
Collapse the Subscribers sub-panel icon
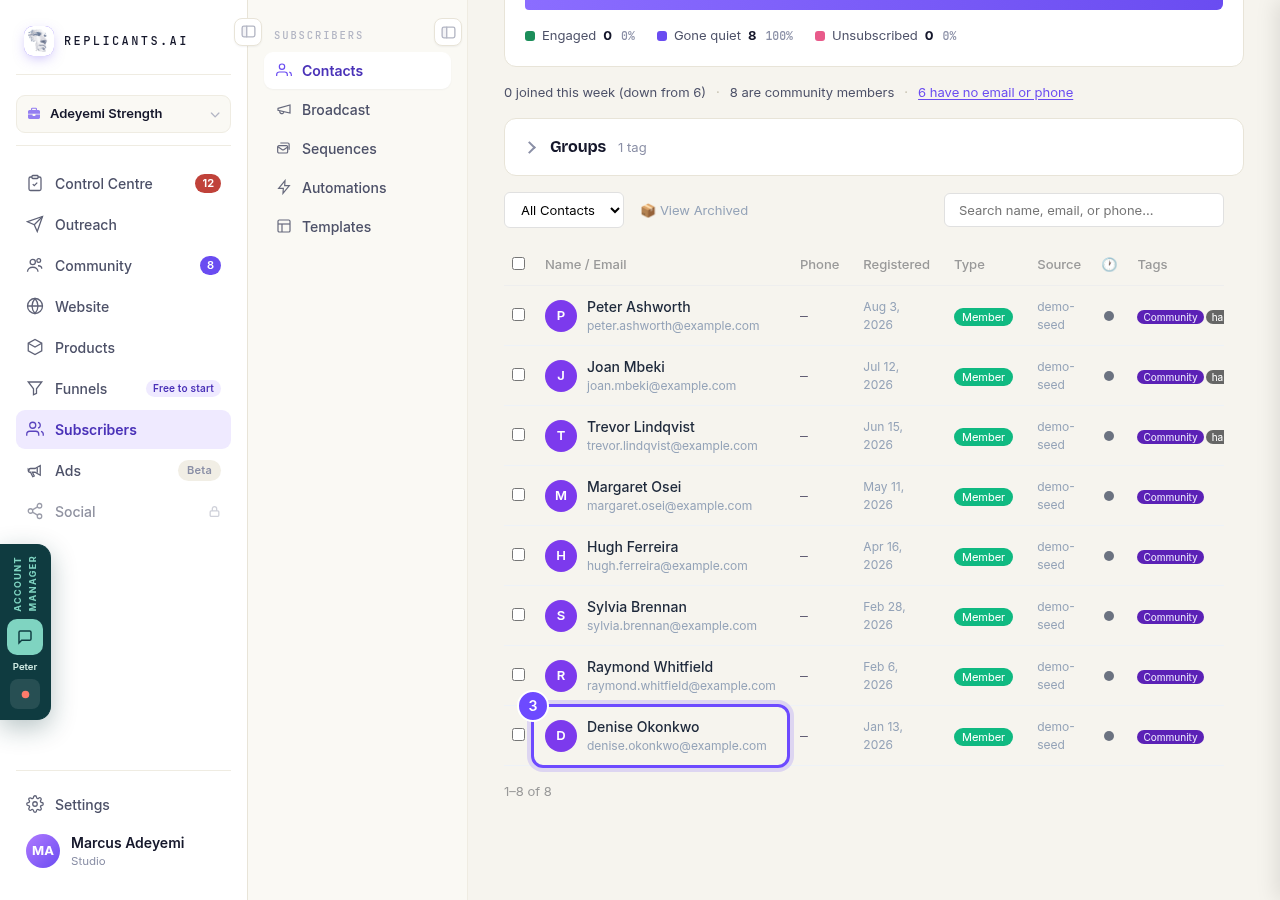448,32
